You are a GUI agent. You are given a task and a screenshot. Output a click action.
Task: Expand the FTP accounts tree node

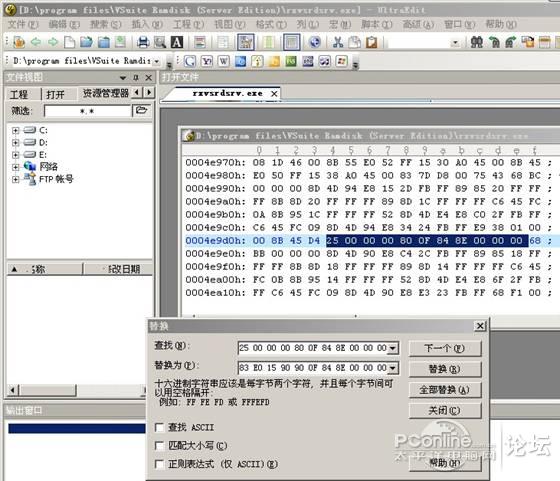pos(15,179)
